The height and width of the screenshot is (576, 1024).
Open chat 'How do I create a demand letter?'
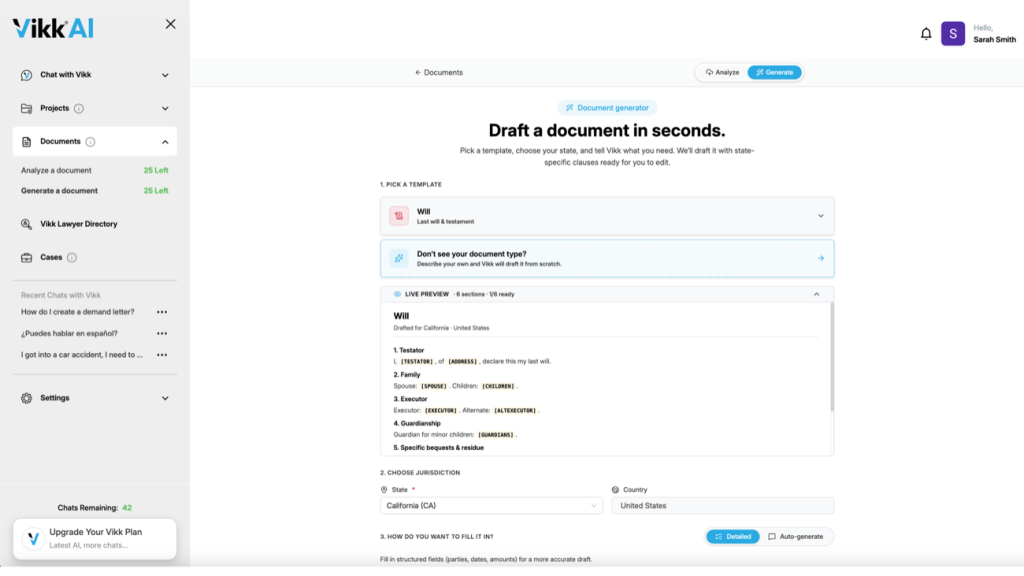point(78,312)
